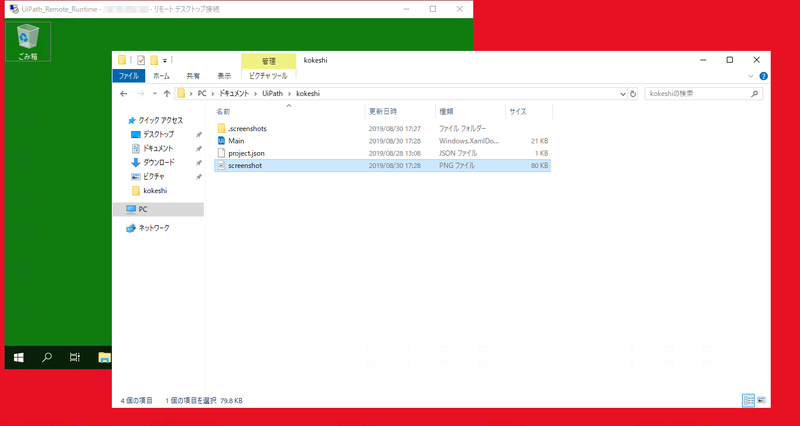This screenshot has width=800, height=426.
Task: Select クイック アクセス in navigation pane
Action: coord(160,120)
